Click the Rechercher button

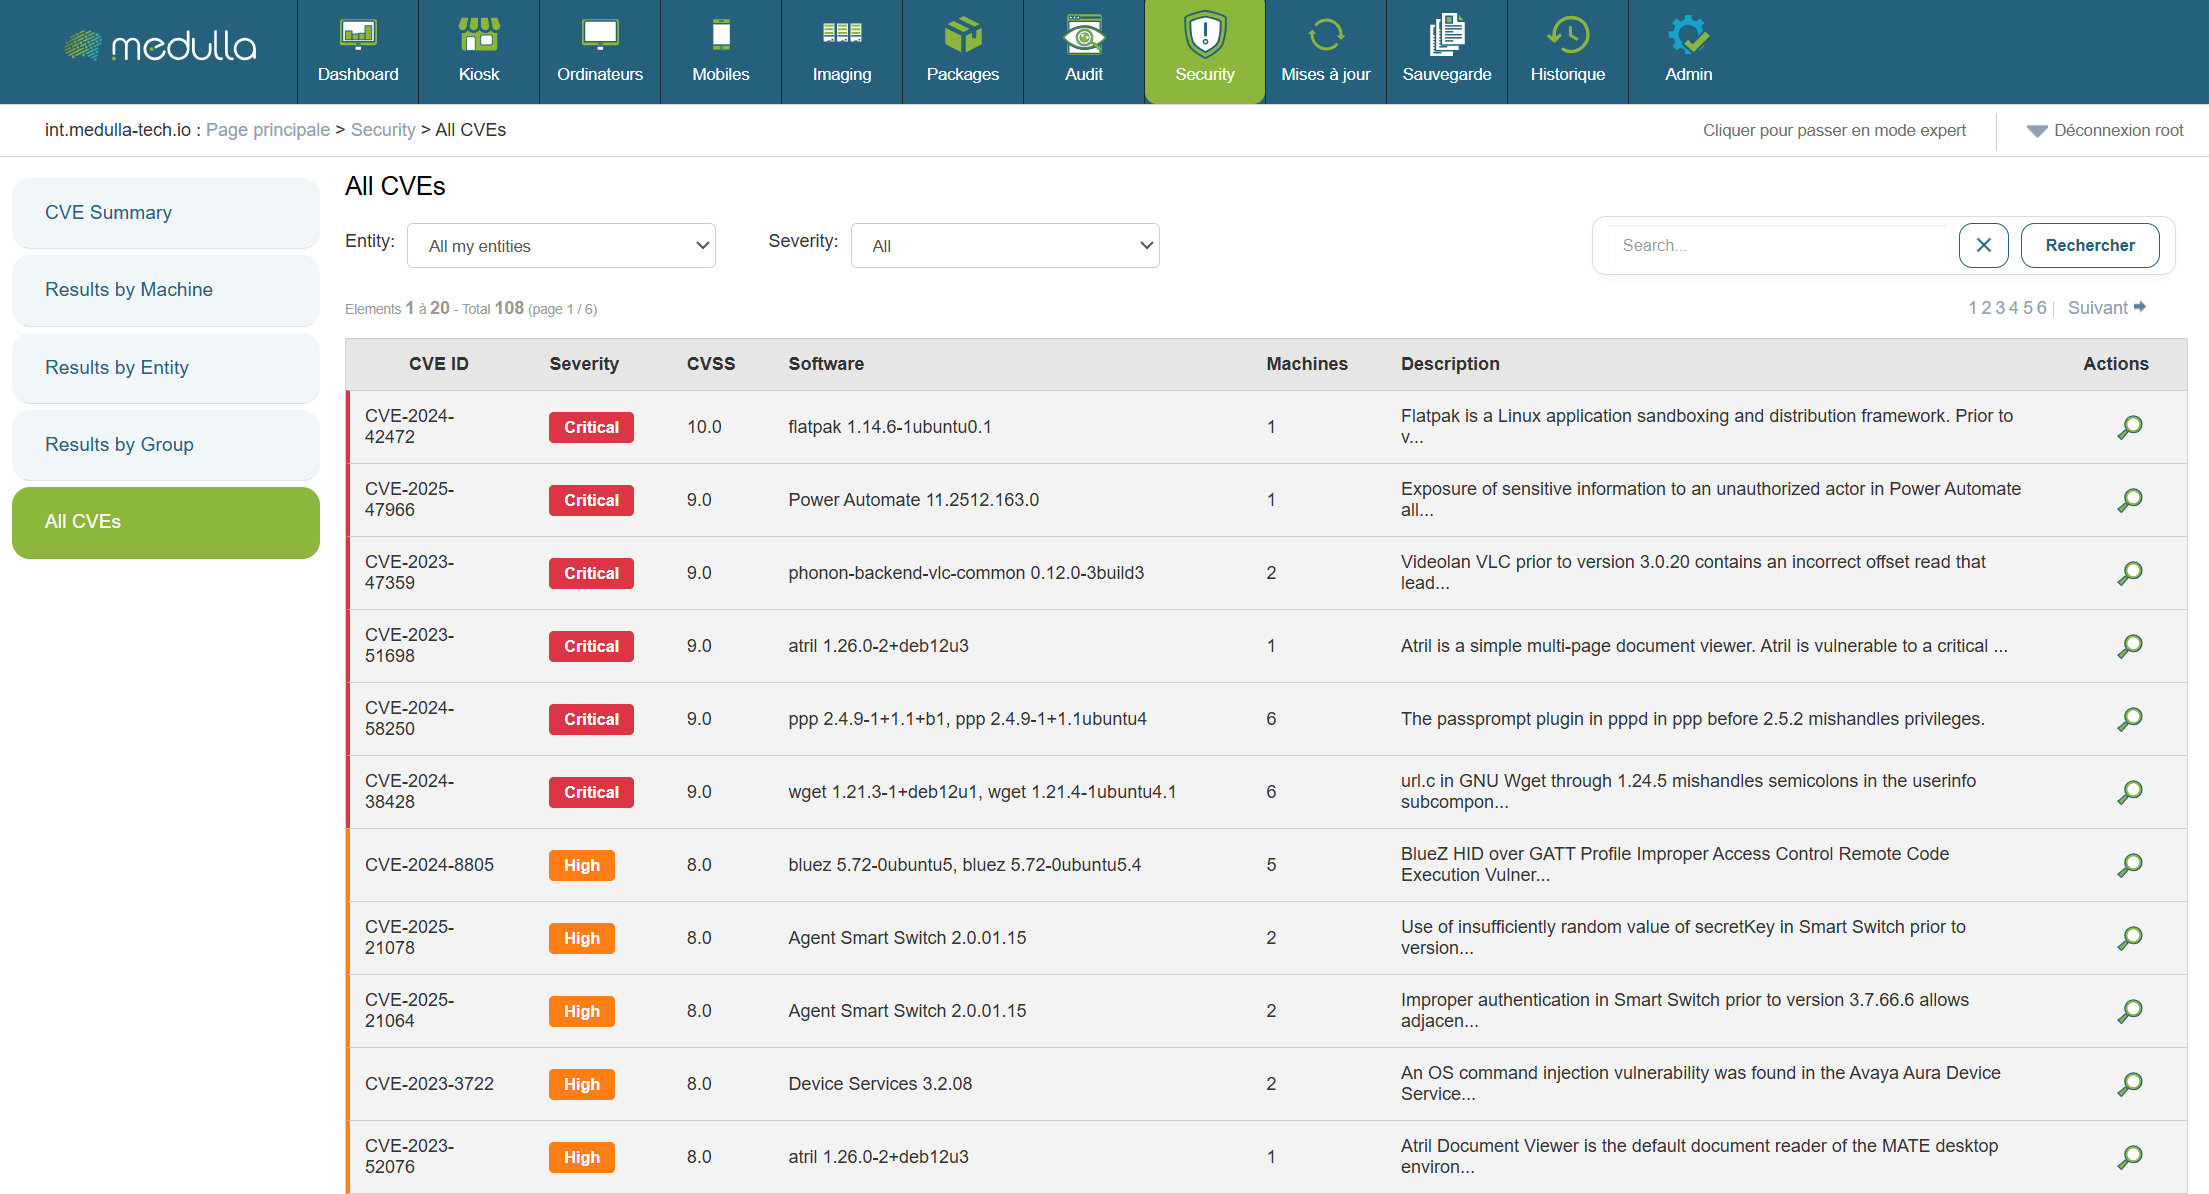2089,246
